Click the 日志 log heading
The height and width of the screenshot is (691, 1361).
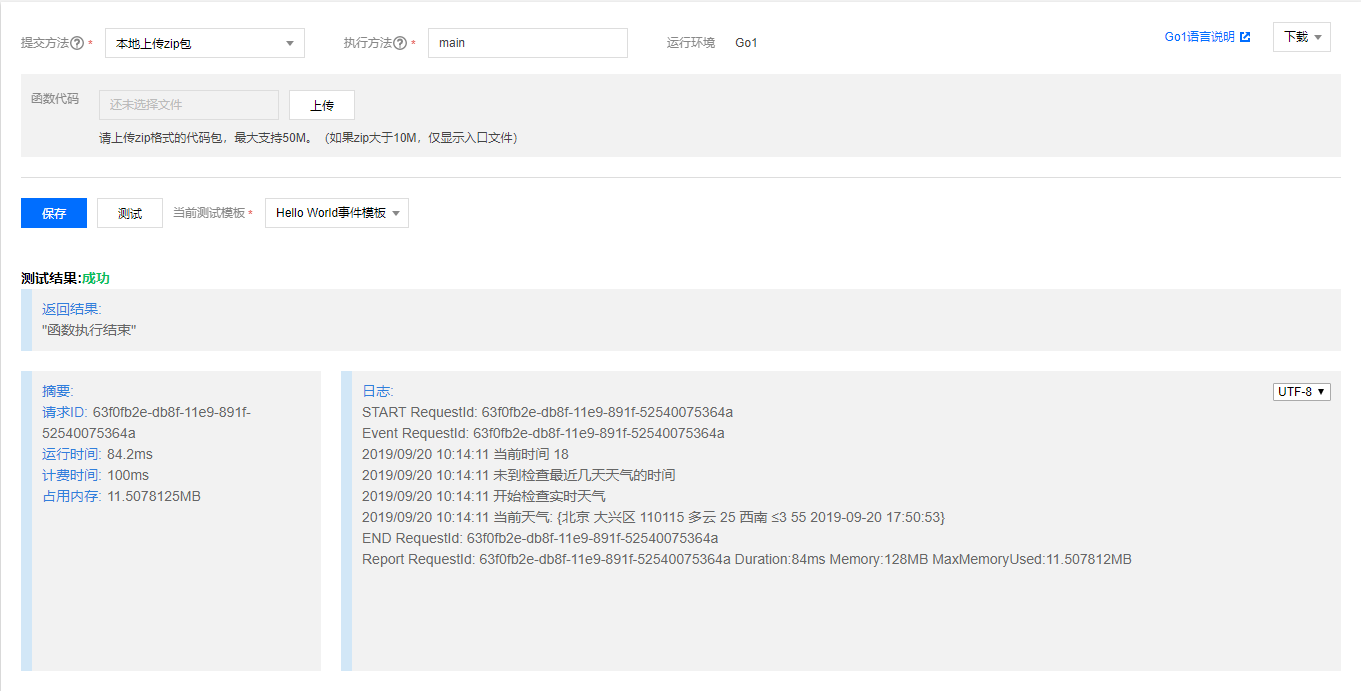378,391
